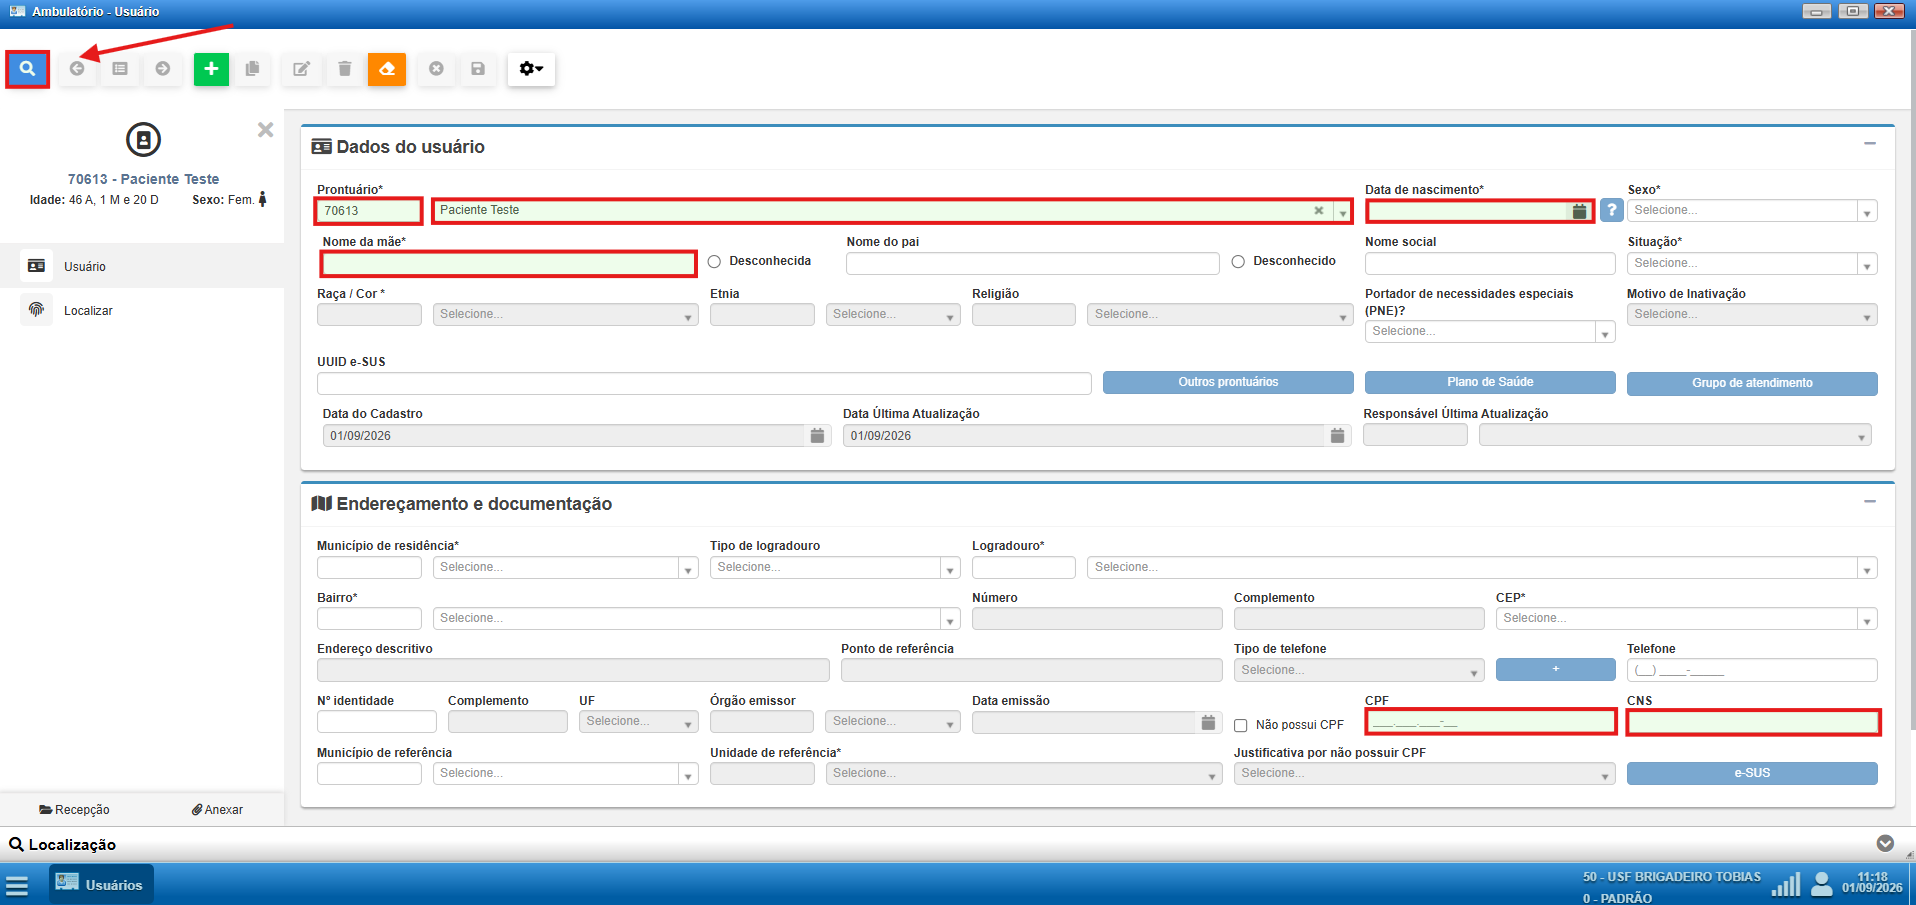Image resolution: width=1916 pixels, height=905 pixels.
Task: Click the copy record toolbar icon
Action: (253, 69)
